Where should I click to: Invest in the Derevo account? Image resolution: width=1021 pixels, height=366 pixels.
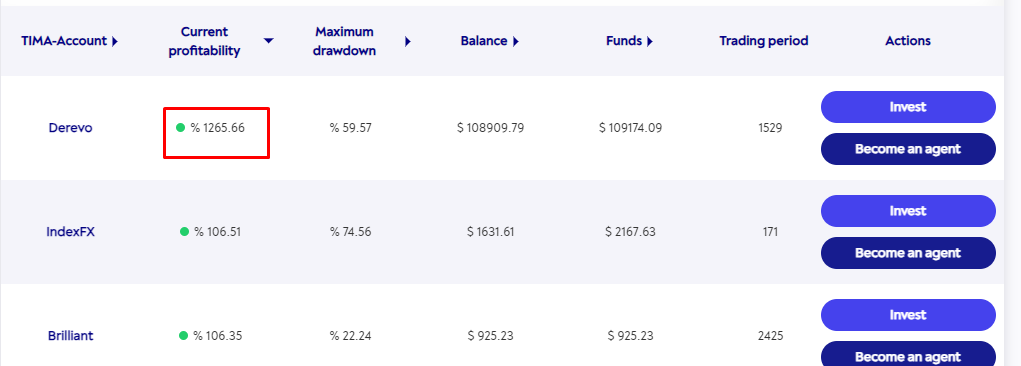pos(908,107)
